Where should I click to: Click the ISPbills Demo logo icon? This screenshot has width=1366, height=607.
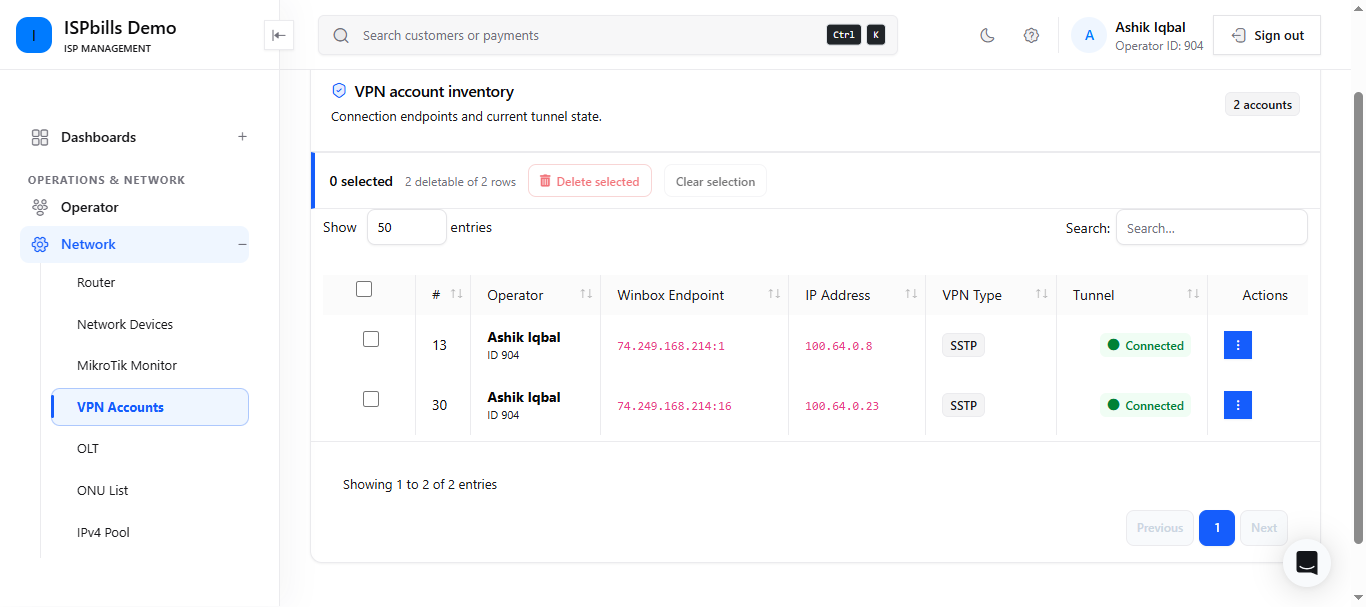pyautogui.click(x=34, y=35)
